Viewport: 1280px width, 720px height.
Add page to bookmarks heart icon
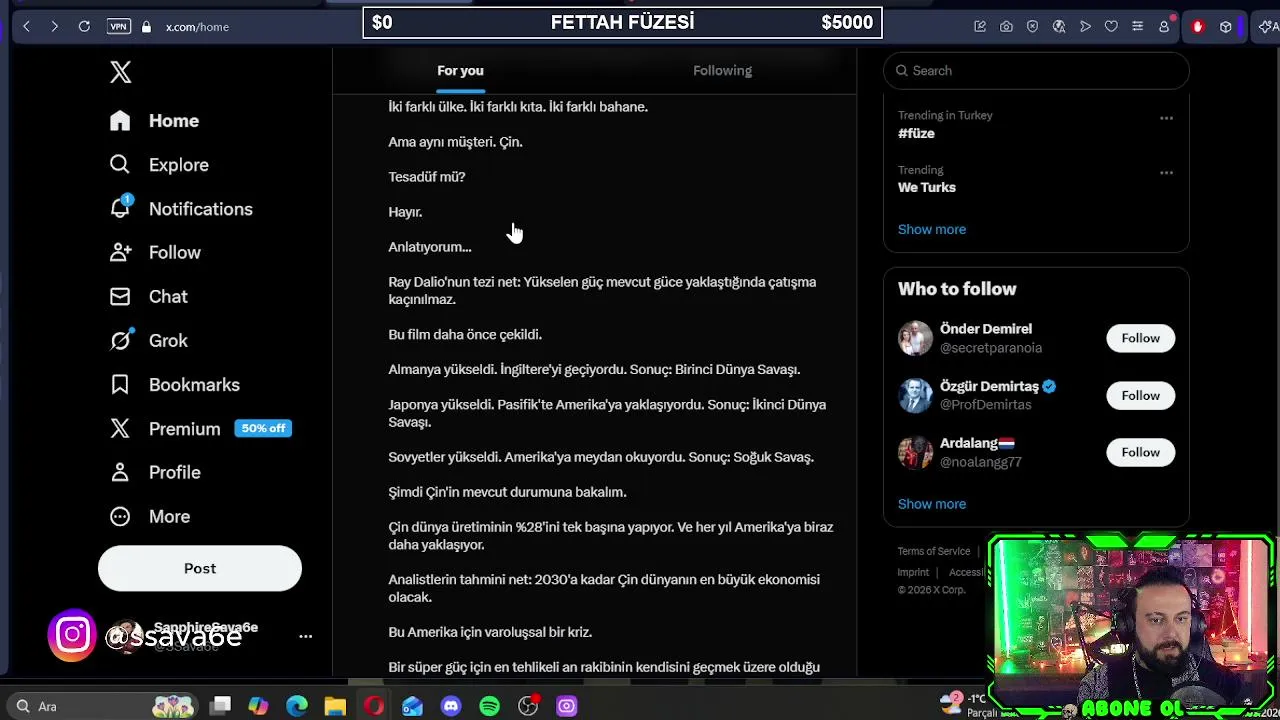pyautogui.click(x=1111, y=27)
